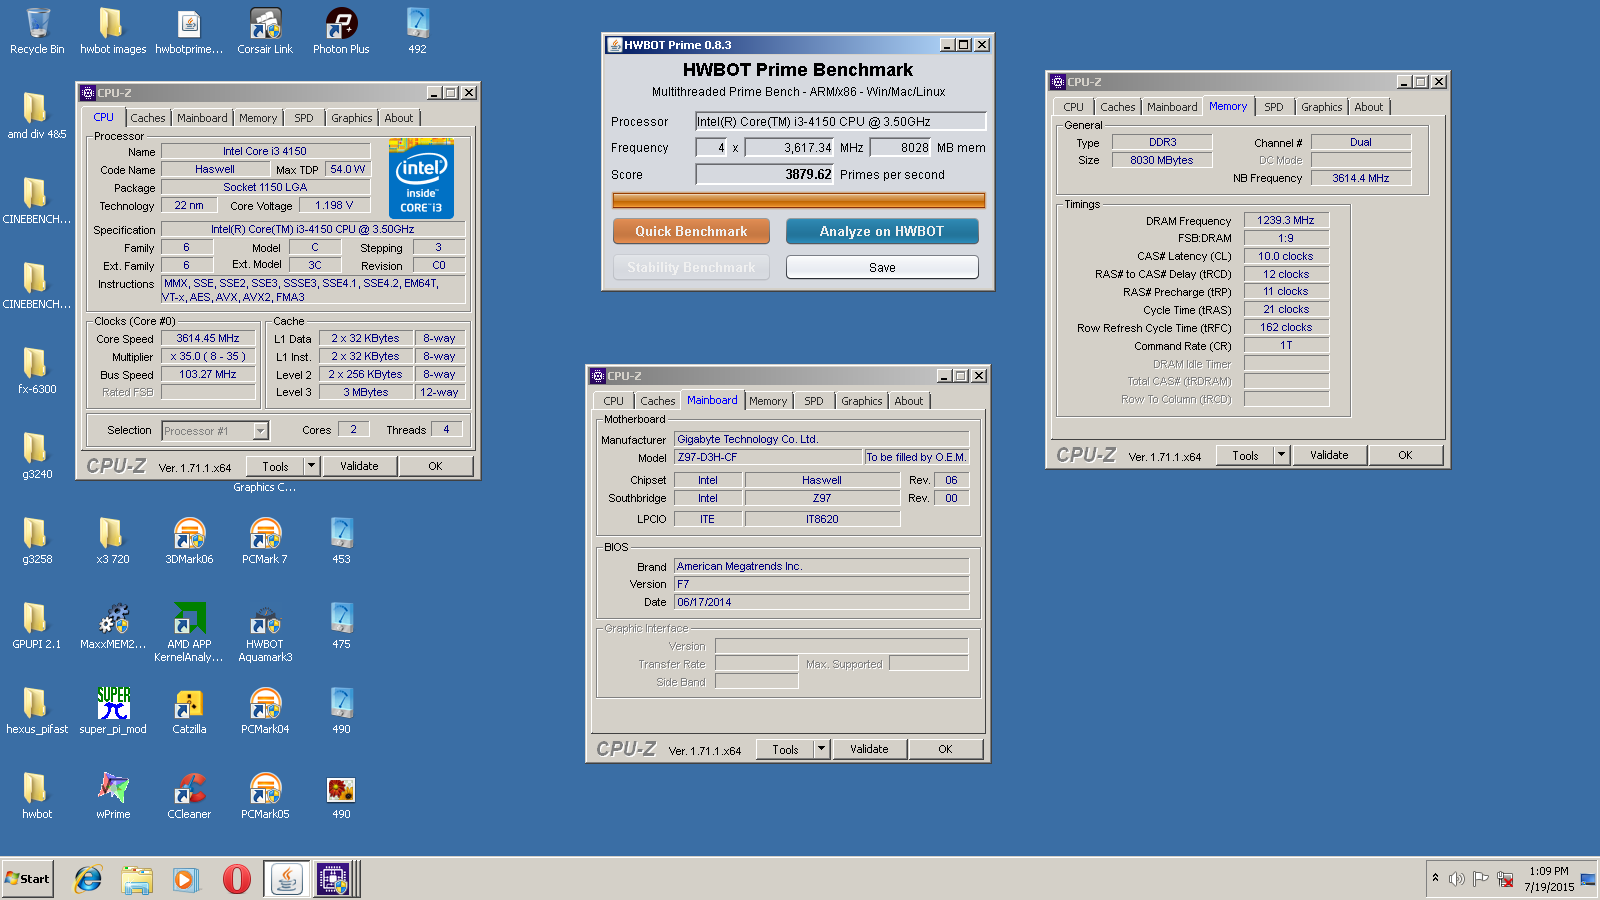Viewport: 1600px width, 900px height.
Task: Open the media player taskbar icon
Action: coord(186,879)
